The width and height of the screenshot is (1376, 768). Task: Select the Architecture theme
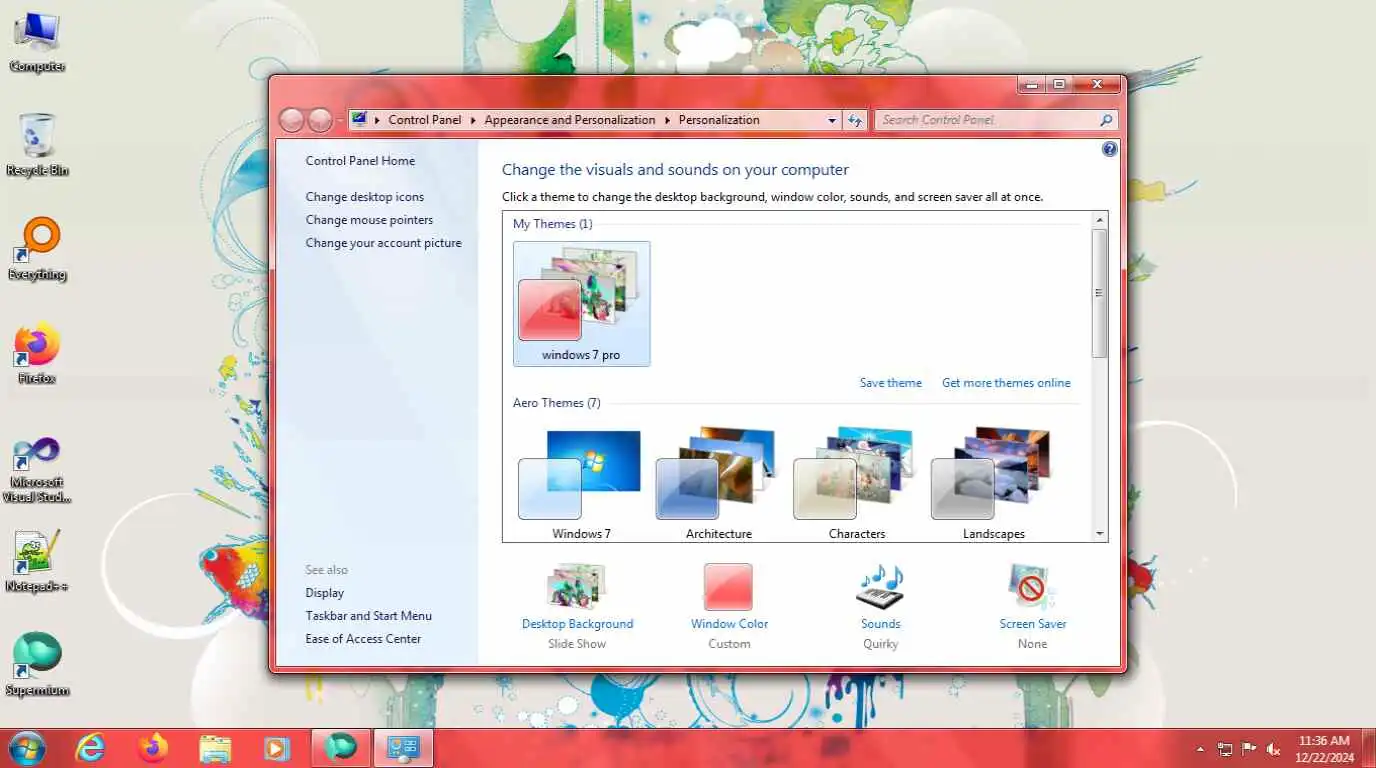[x=718, y=483]
